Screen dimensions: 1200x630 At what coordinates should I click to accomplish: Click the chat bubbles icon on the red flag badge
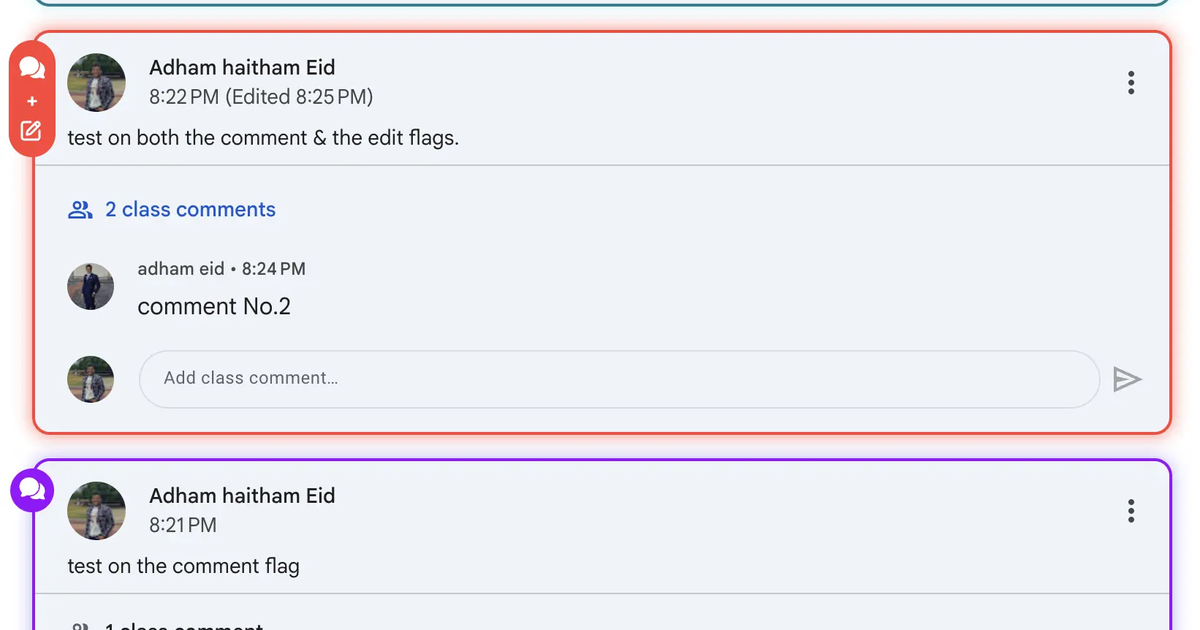(31, 68)
